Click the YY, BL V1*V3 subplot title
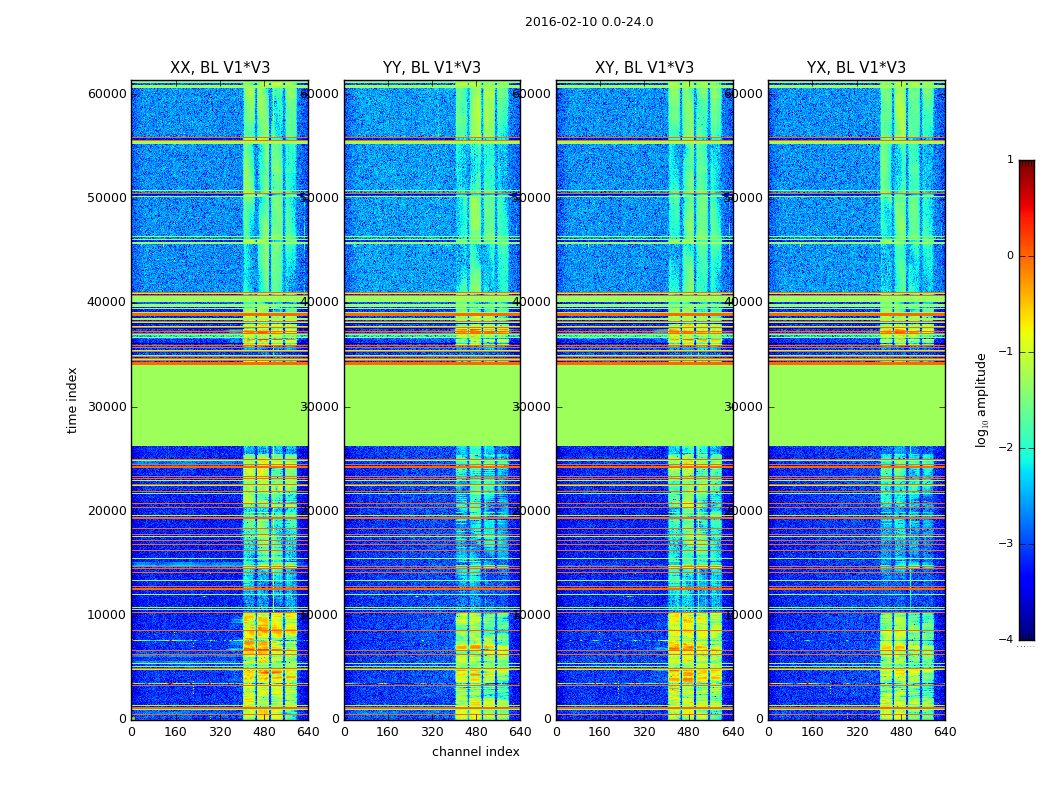Screen dimensions: 1050x800 [x=432, y=68]
